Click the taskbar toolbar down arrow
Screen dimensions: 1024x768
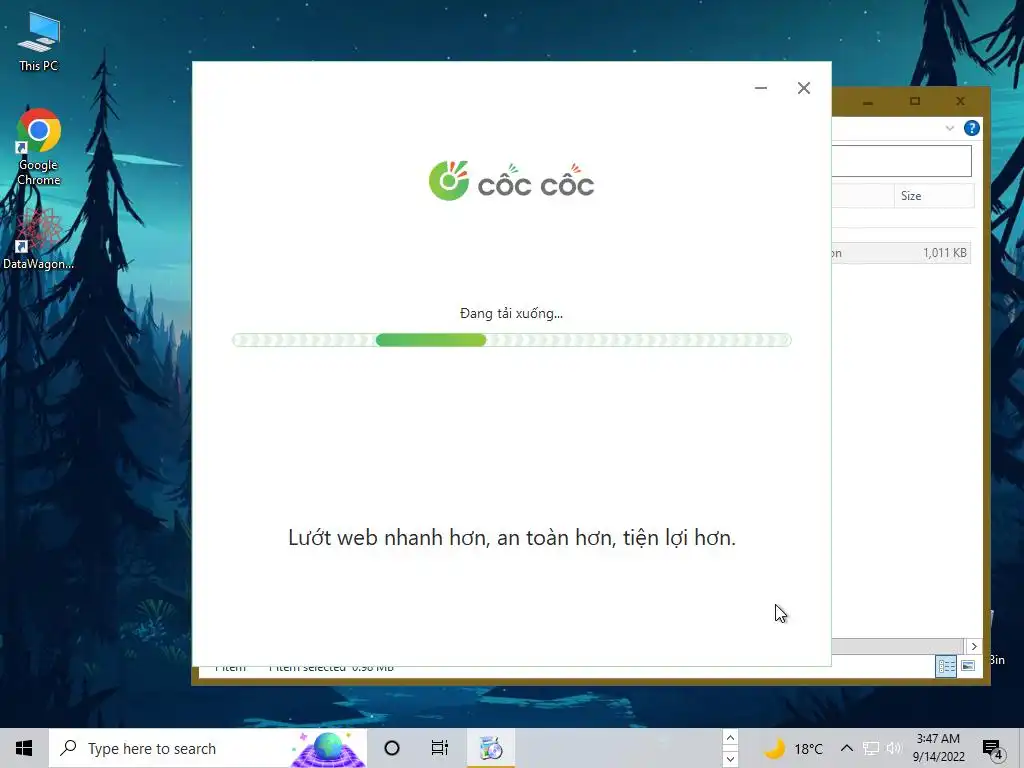730,759
